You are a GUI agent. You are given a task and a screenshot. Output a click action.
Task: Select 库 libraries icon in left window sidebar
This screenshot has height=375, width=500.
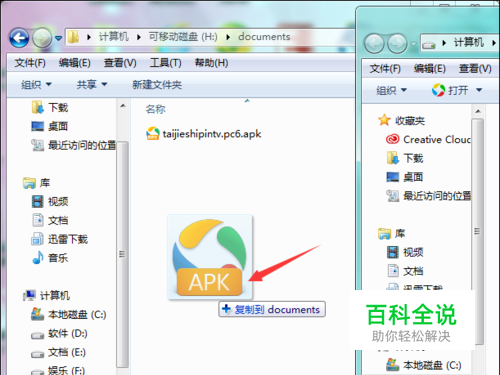pyautogui.click(x=29, y=183)
